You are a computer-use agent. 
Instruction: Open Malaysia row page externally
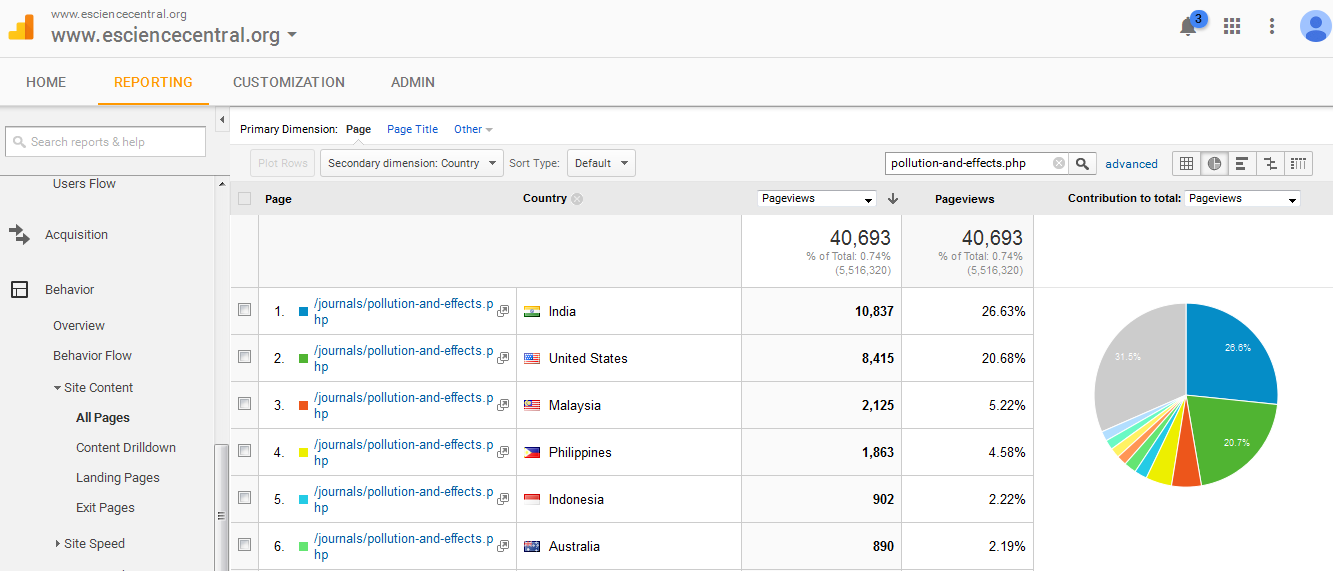[x=503, y=405]
